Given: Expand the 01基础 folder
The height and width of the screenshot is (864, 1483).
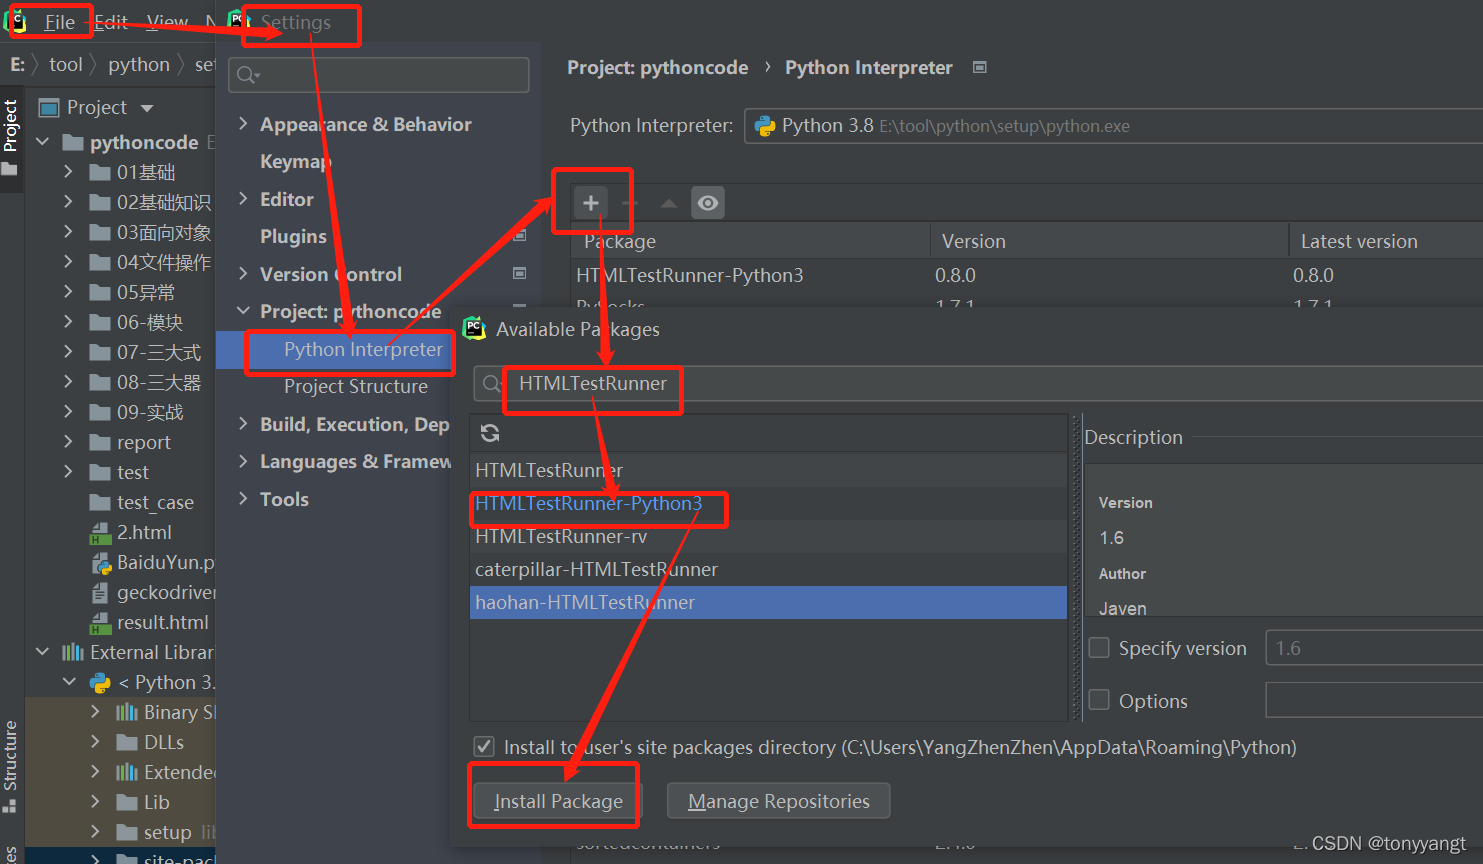Looking at the screenshot, I should pyautogui.click(x=68, y=172).
